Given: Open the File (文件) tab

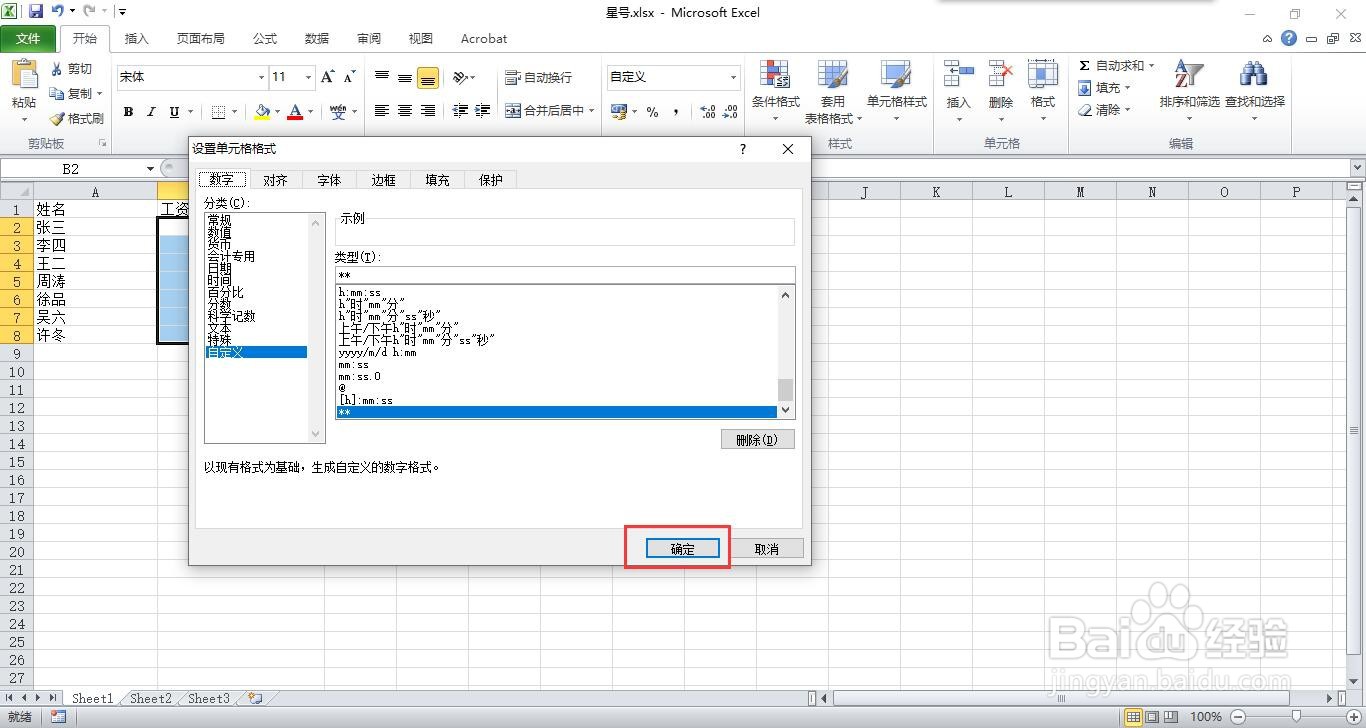Looking at the screenshot, I should (x=29, y=39).
